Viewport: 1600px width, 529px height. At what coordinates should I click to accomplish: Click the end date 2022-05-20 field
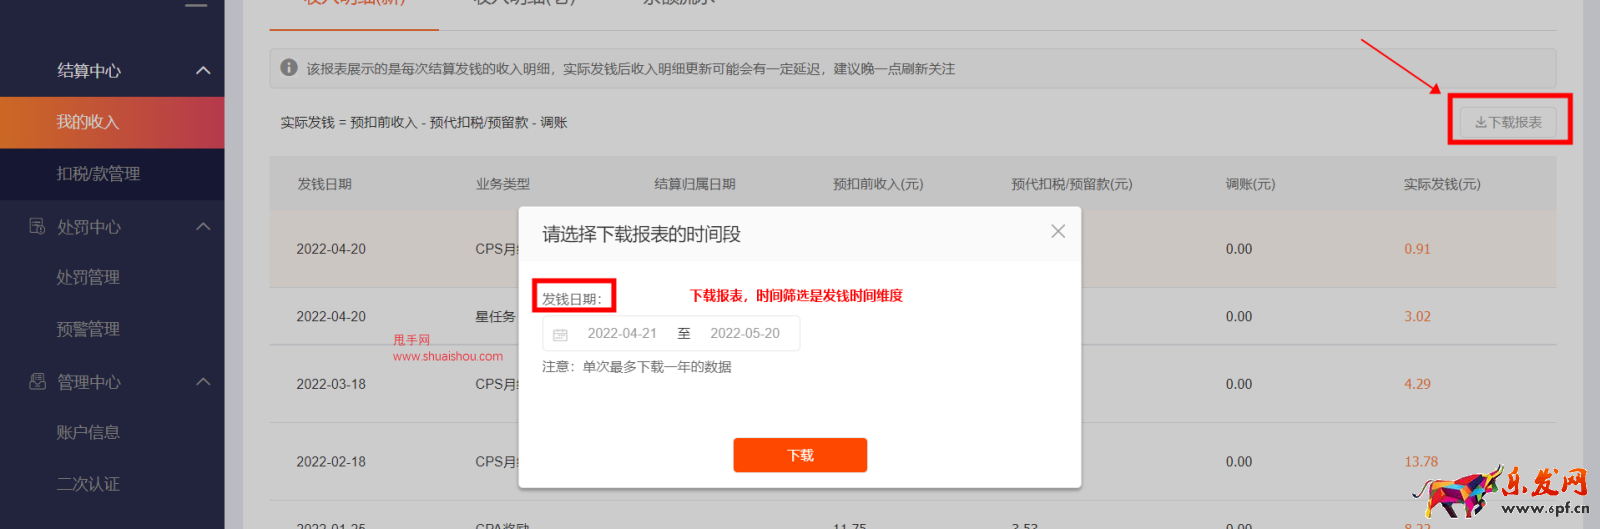[x=745, y=334]
